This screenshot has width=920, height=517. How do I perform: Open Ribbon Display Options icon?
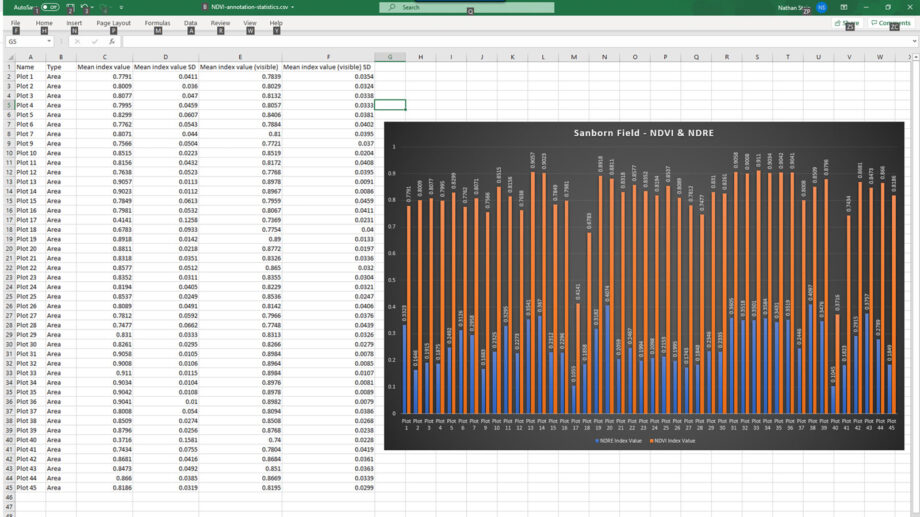(x=844, y=8)
